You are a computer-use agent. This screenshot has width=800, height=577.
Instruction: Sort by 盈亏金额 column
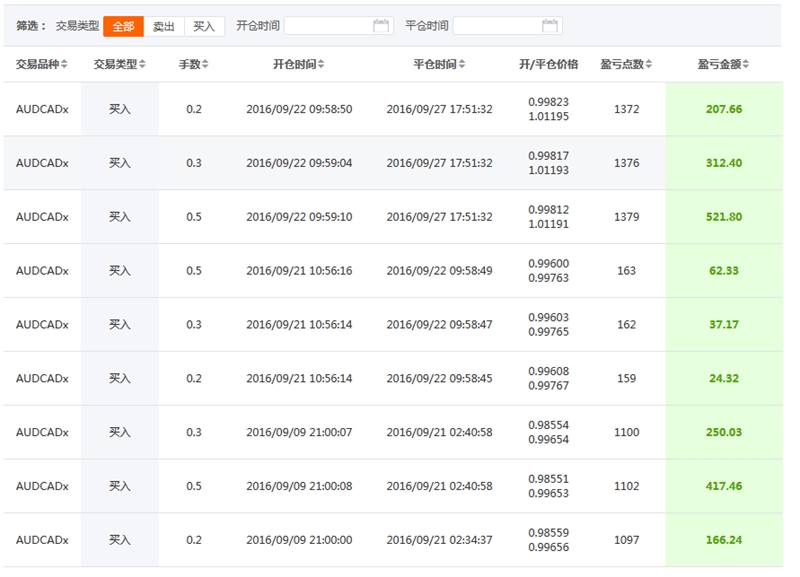click(723, 64)
